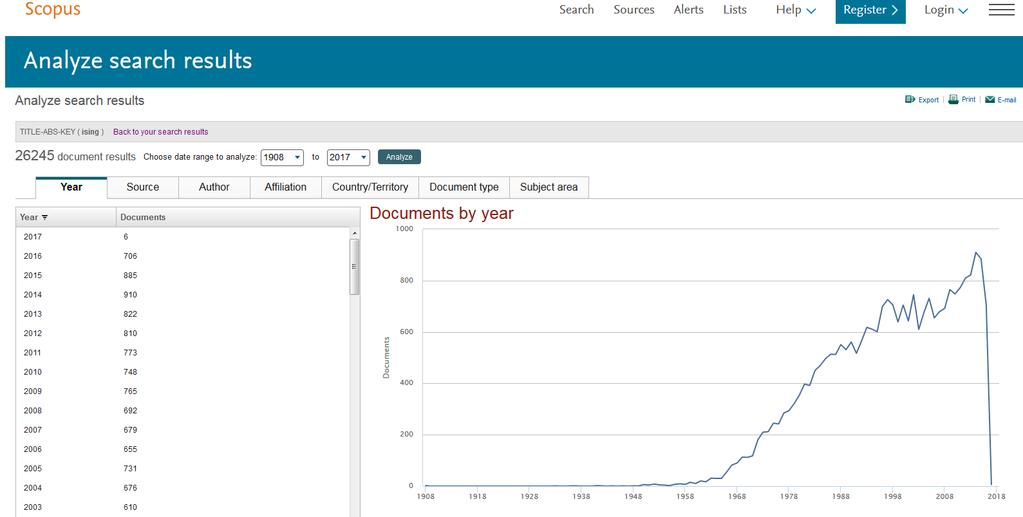Viewport: 1023px width, 517px height.
Task: Switch to the Subject area tab
Action: 549,187
